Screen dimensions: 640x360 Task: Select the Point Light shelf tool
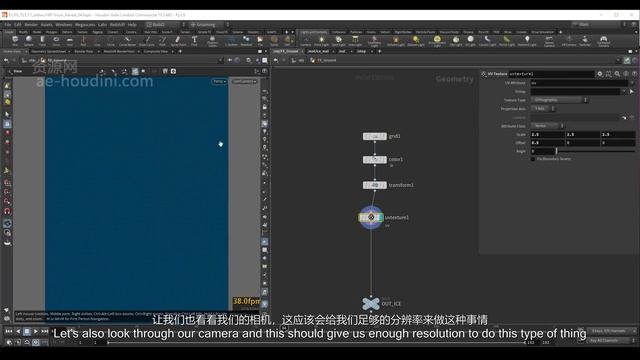pyautogui.click(x=322, y=41)
